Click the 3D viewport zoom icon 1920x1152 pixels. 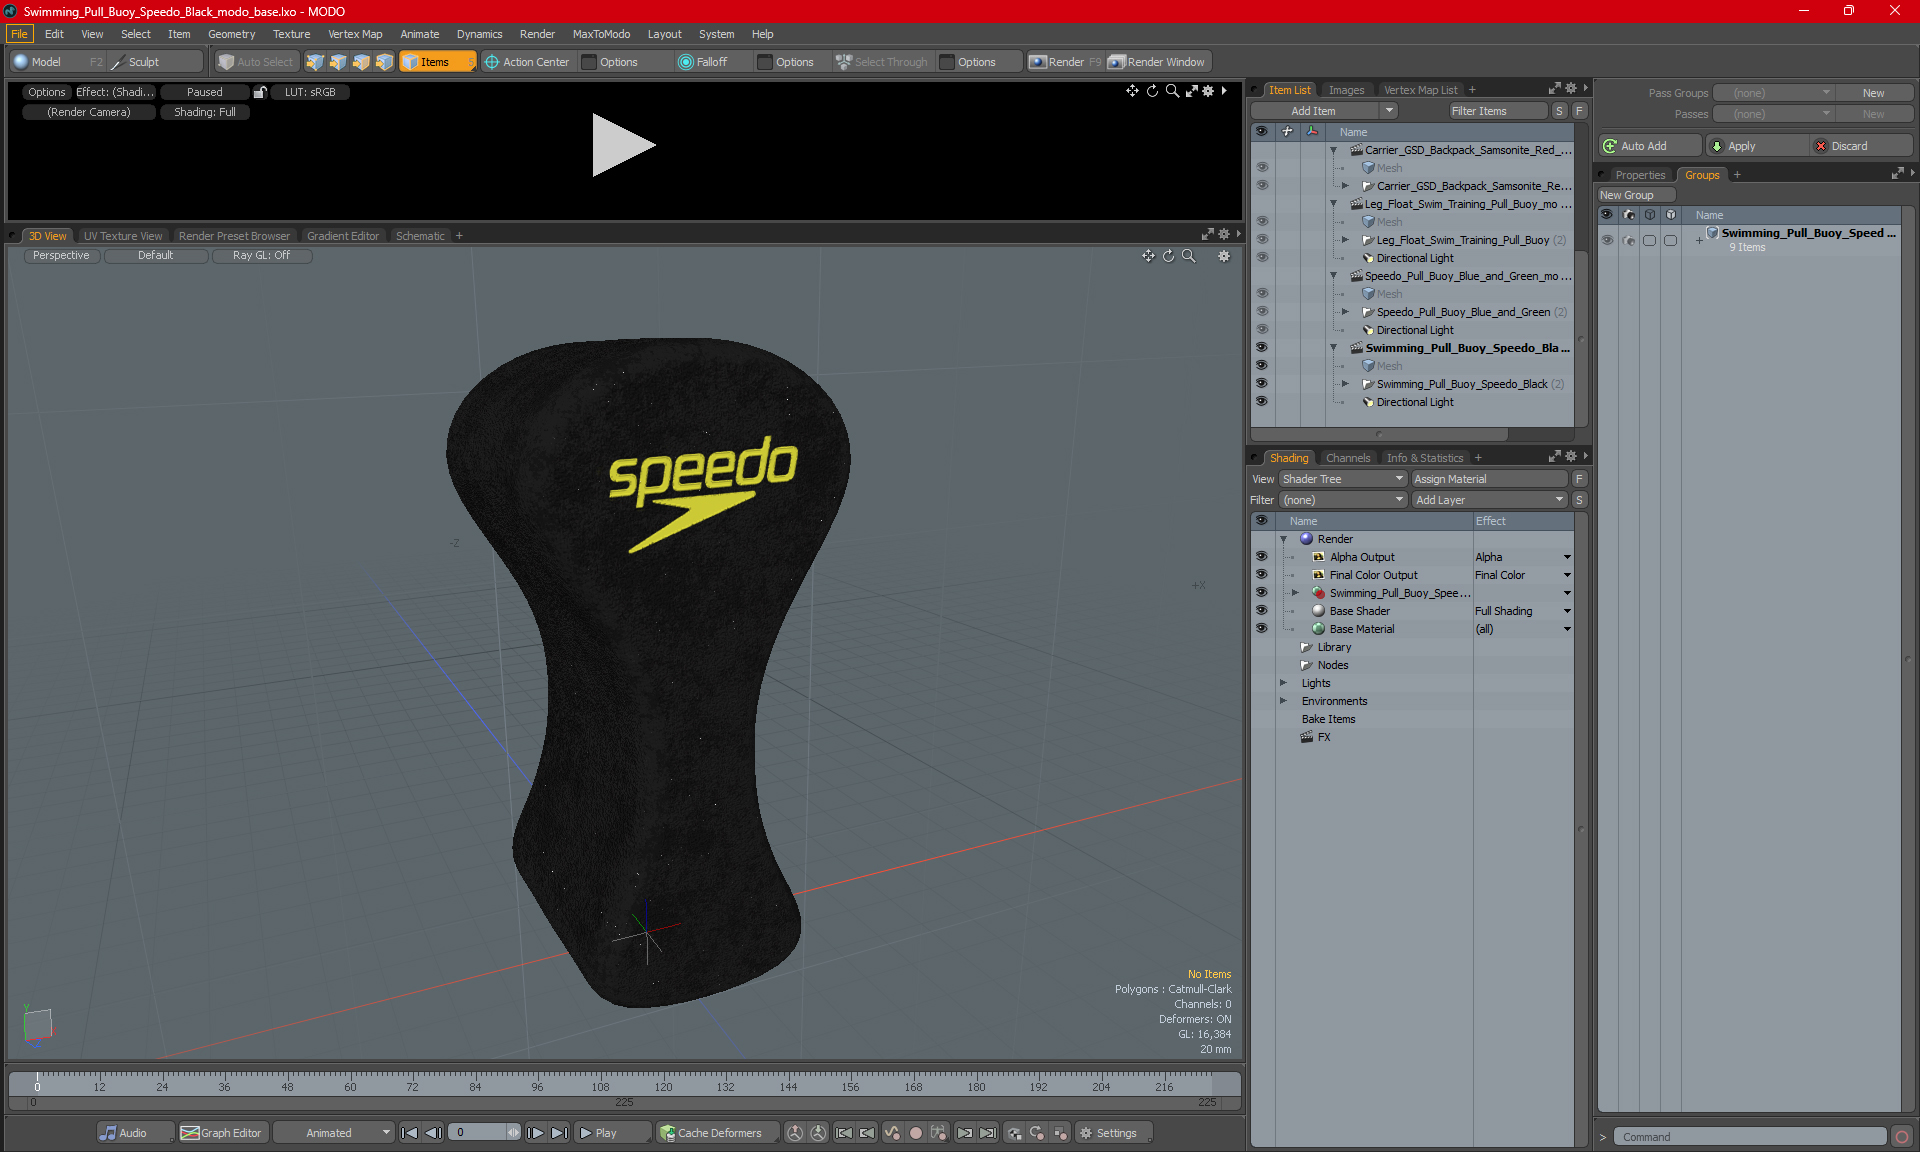click(x=1189, y=256)
